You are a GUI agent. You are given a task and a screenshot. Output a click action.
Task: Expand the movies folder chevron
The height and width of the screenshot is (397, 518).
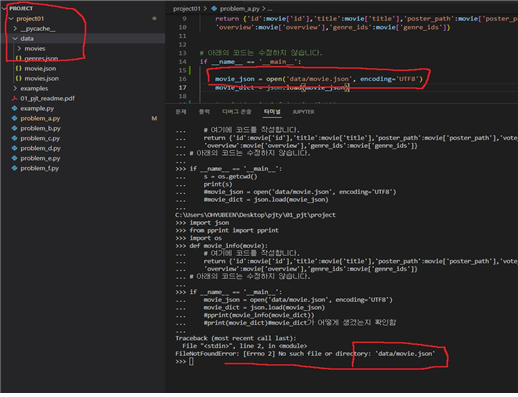19,49
